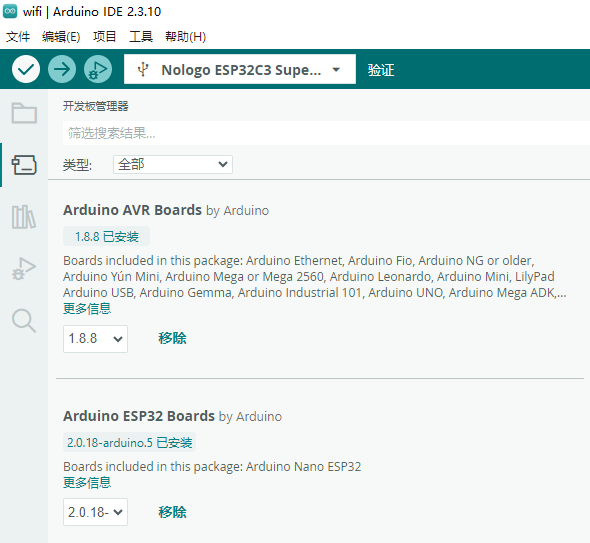Click the 开发板管理器 panel heading
Image resolution: width=590 pixels, height=543 pixels.
click(96, 106)
